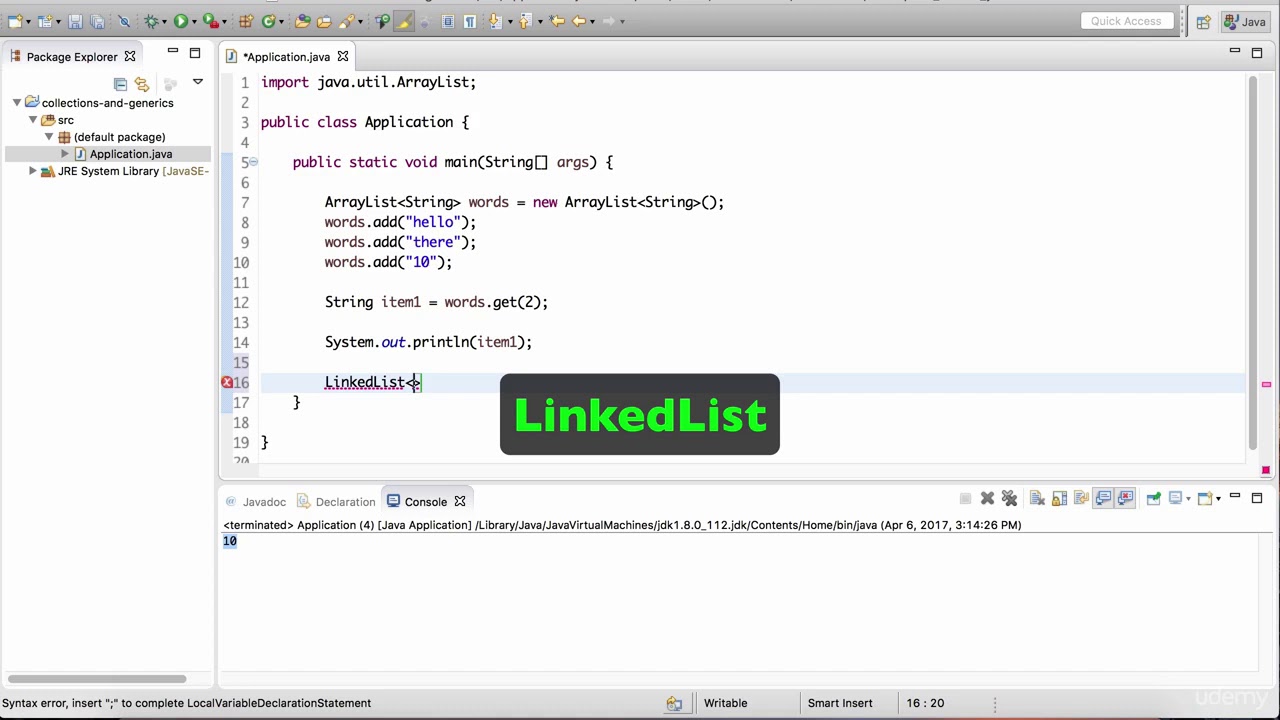Screen dimensions: 1280x720
Task: Select the collections-and-generics project
Action: tap(107, 103)
